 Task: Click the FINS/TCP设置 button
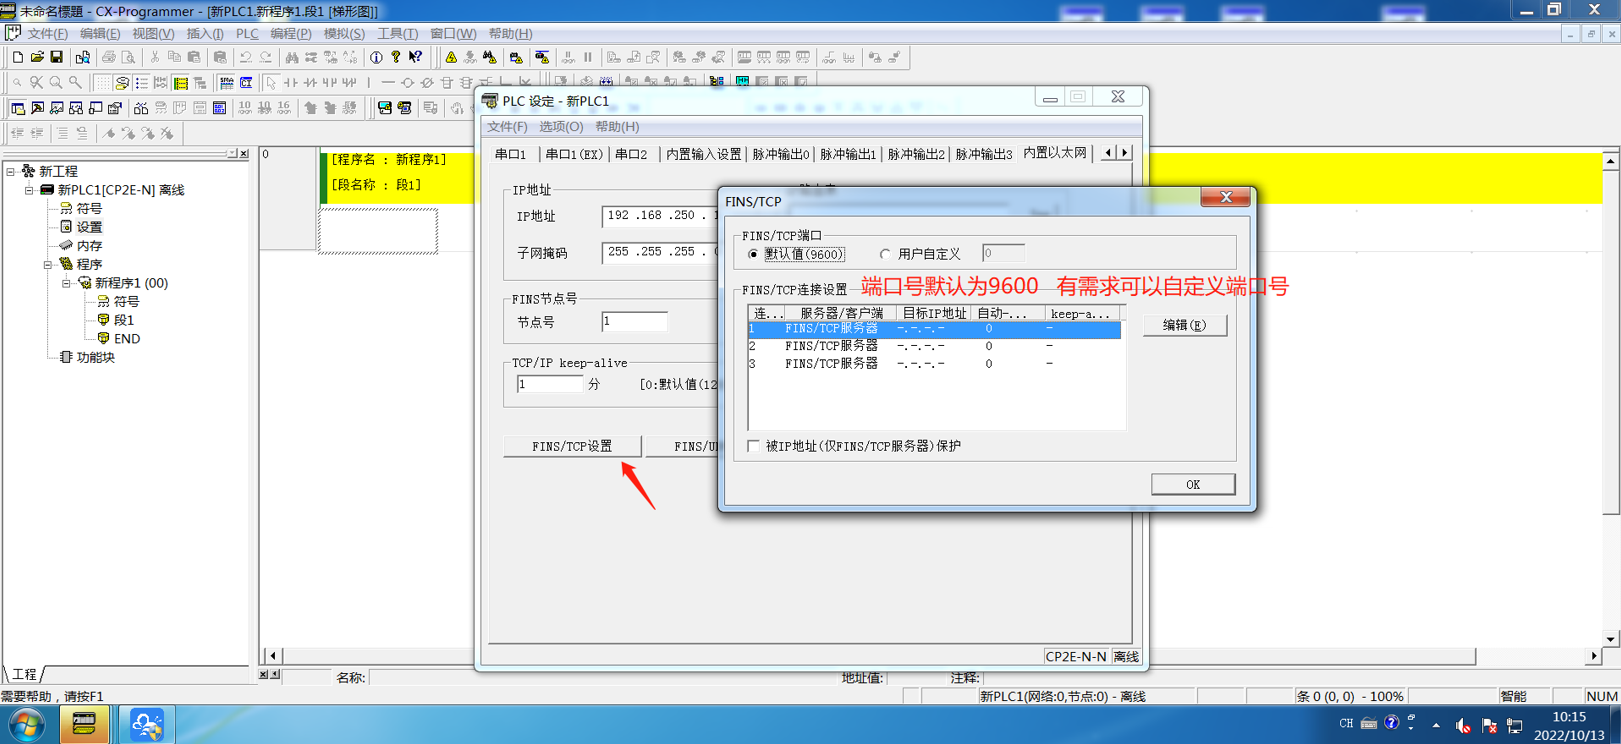(x=572, y=446)
